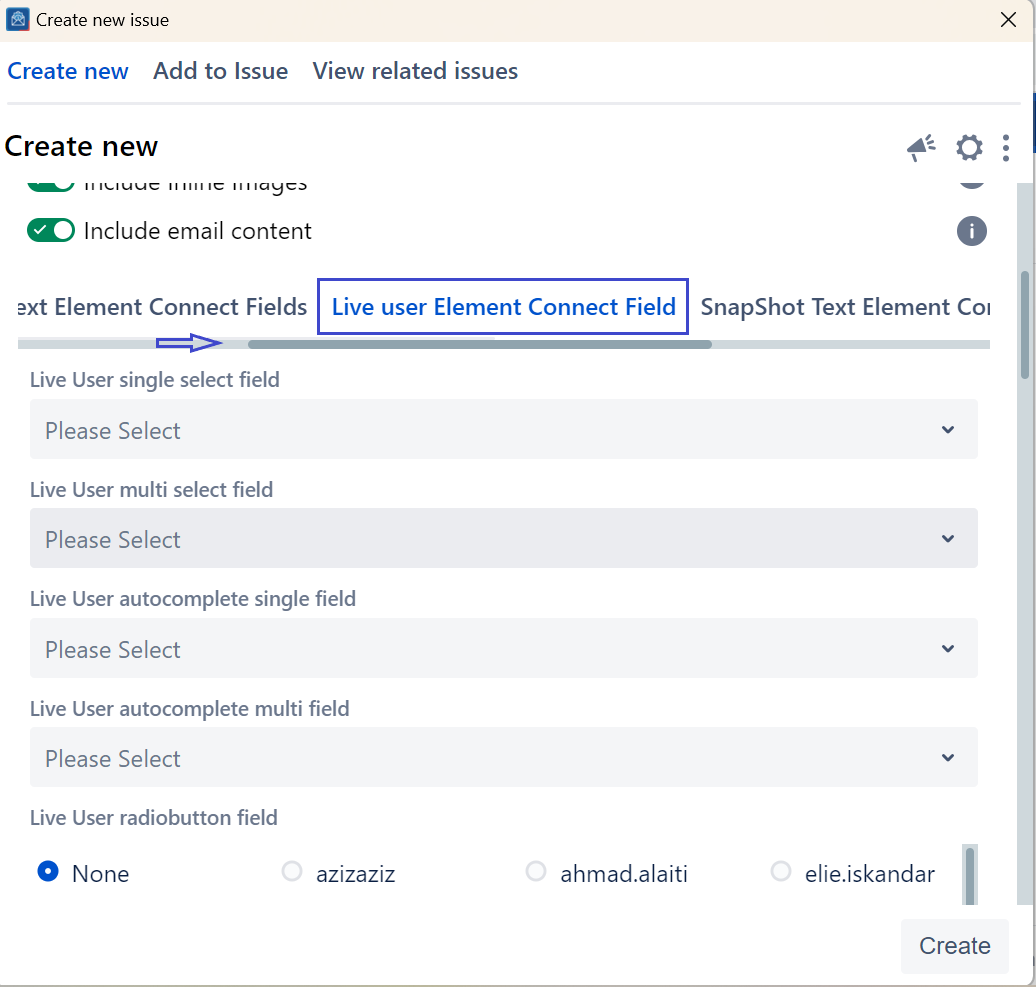This screenshot has width=1036, height=987.
Task: Open the View related issues tab
Action: click(x=415, y=71)
